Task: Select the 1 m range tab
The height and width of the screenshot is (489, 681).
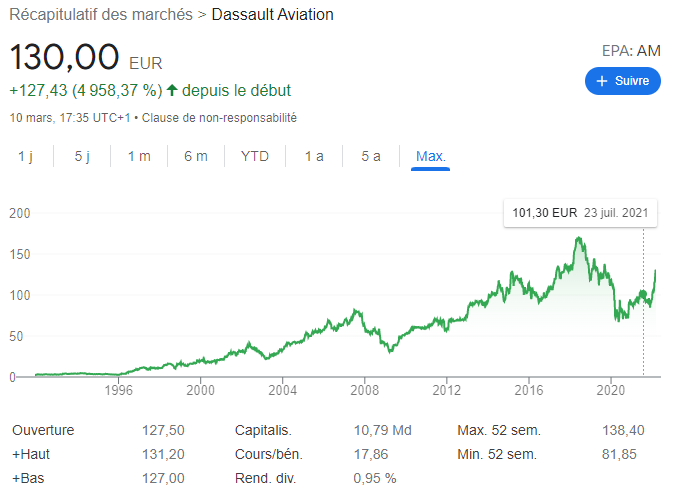Action: (x=139, y=156)
